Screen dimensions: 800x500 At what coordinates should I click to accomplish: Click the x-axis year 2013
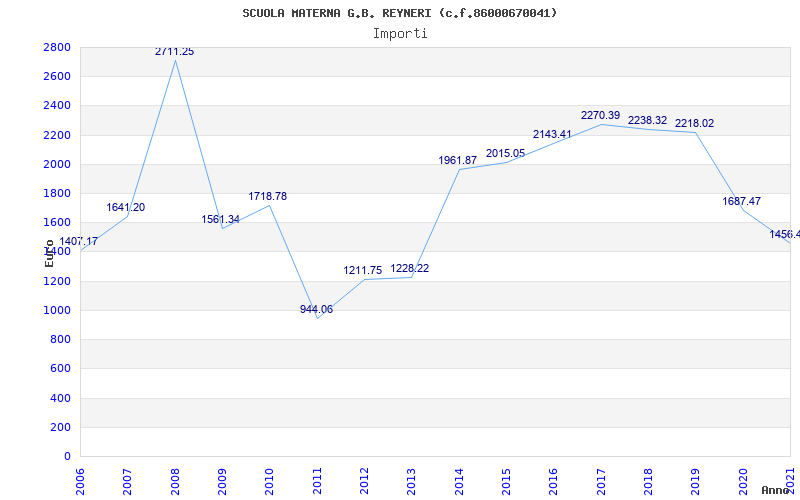(x=412, y=482)
